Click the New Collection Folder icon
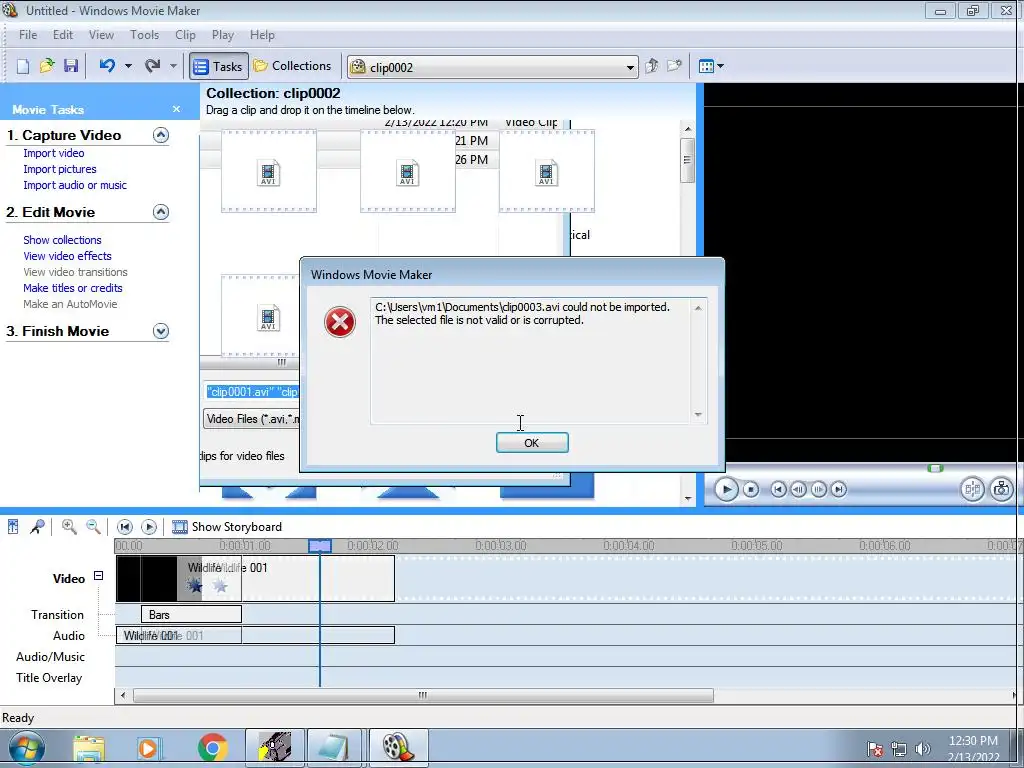The width and height of the screenshot is (1024, 768). pyautogui.click(x=674, y=66)
